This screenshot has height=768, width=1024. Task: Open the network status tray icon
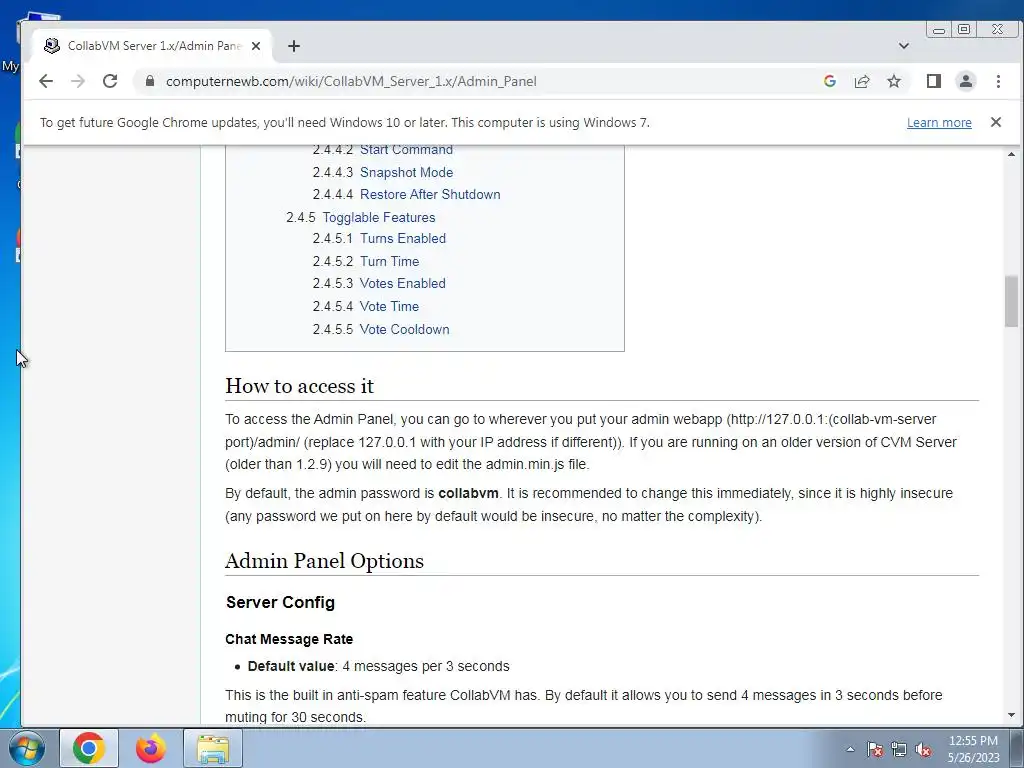click(899, 749)
